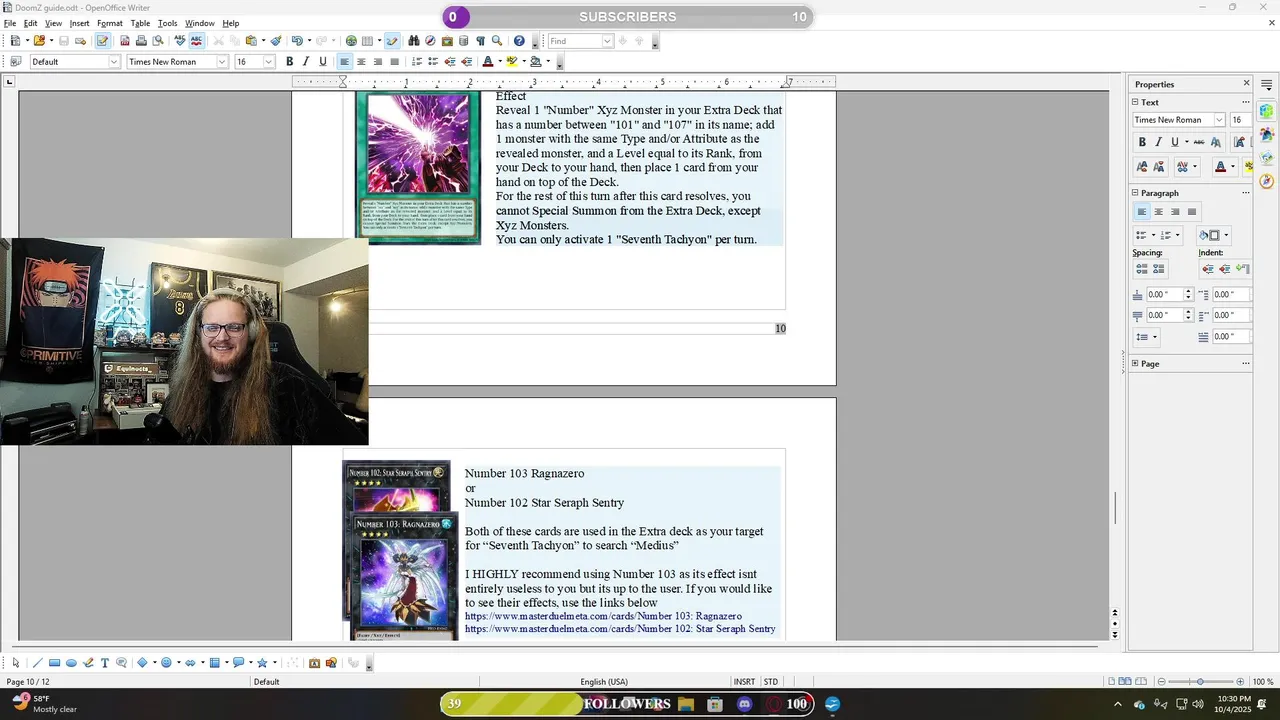Click English (USA) language status field

click(604, 682)
